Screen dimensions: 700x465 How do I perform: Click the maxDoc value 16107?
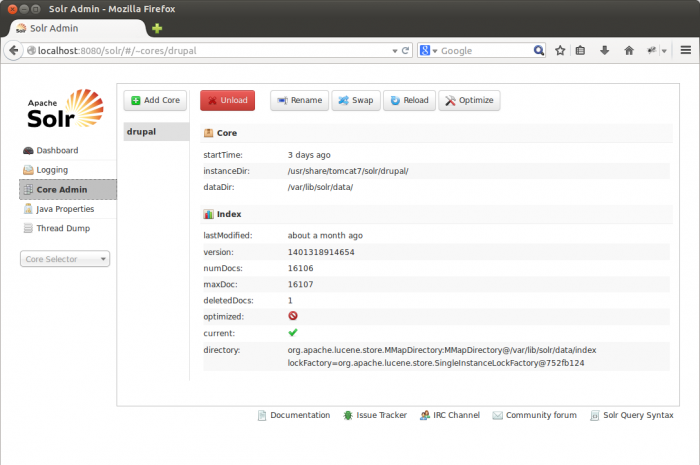coord(300,284)
